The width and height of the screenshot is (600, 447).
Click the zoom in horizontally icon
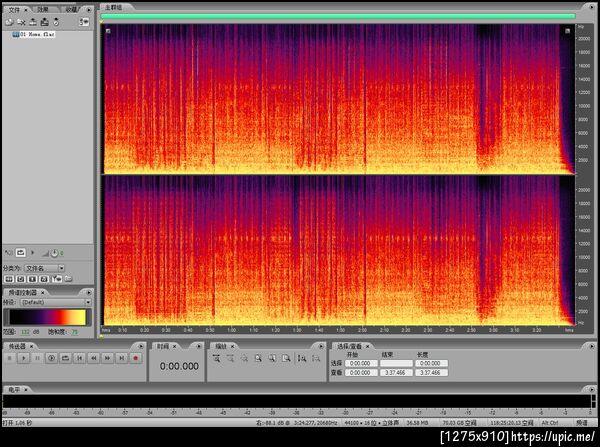217,357
